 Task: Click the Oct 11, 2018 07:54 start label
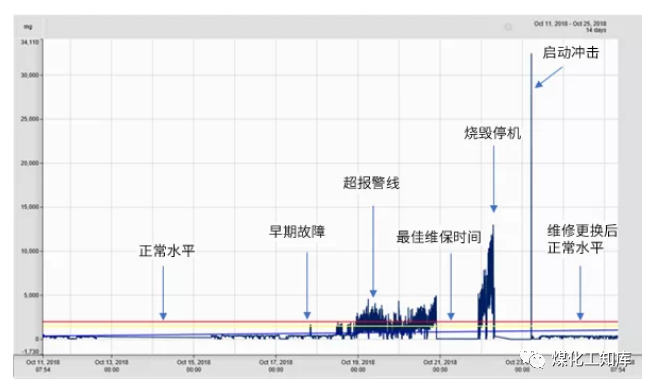click(x=43, y=365)
